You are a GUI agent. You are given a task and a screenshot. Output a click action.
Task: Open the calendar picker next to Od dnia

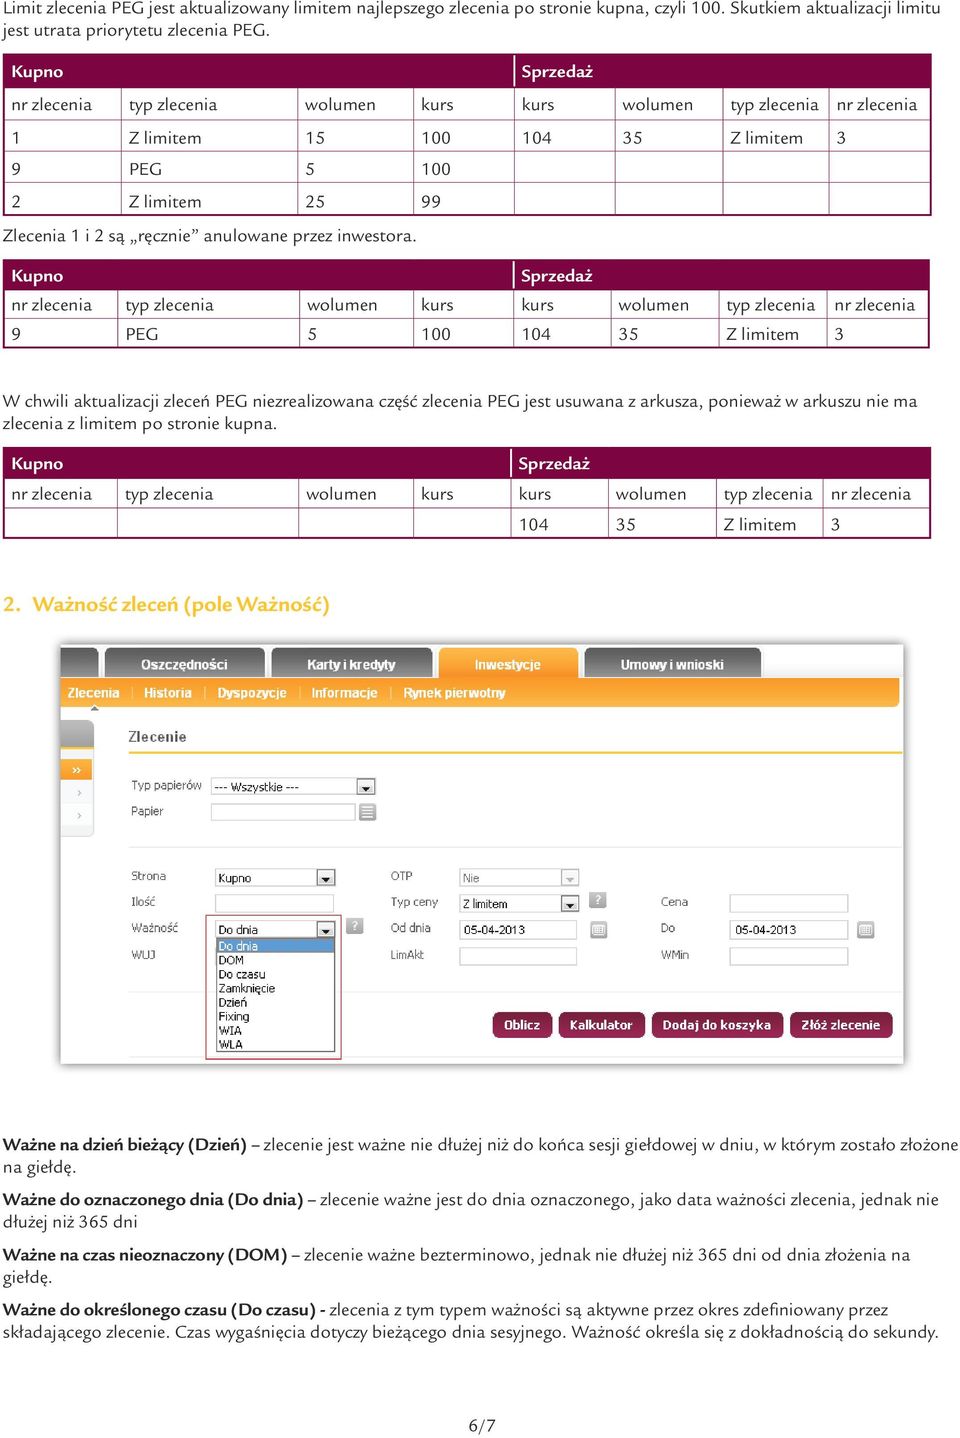(x=598, y=929)
